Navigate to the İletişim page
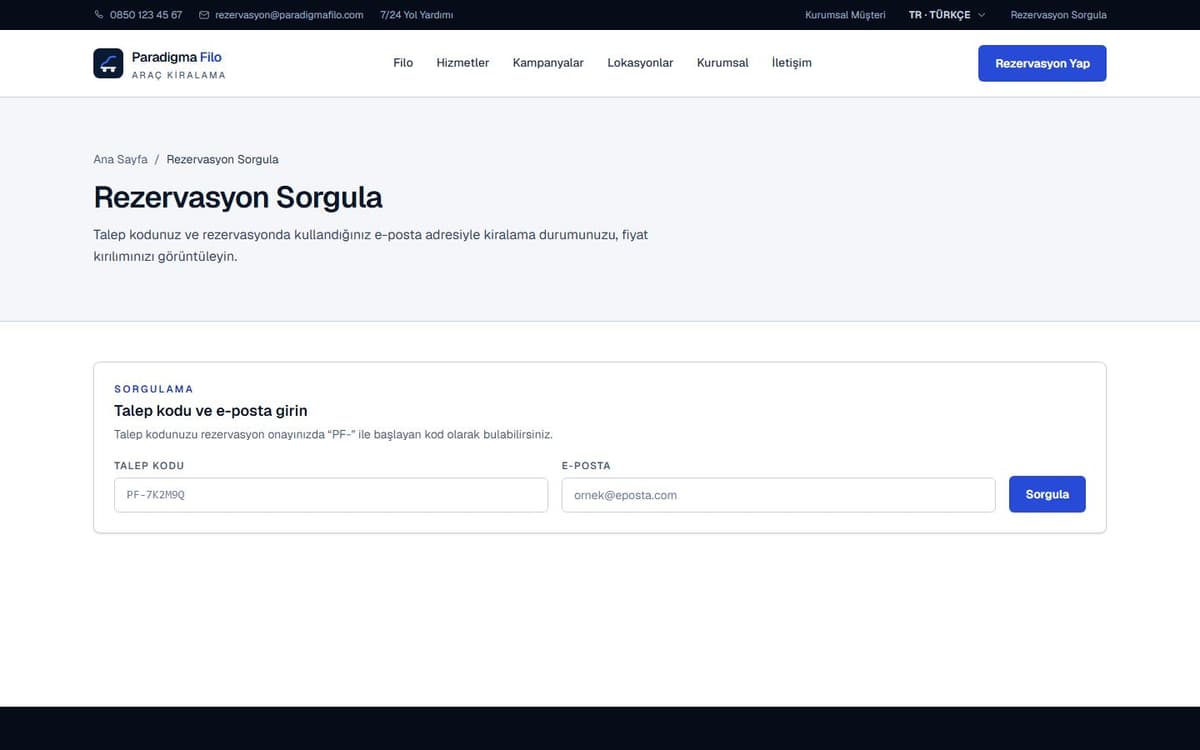The image size is (1200, 750). (792, 63)
